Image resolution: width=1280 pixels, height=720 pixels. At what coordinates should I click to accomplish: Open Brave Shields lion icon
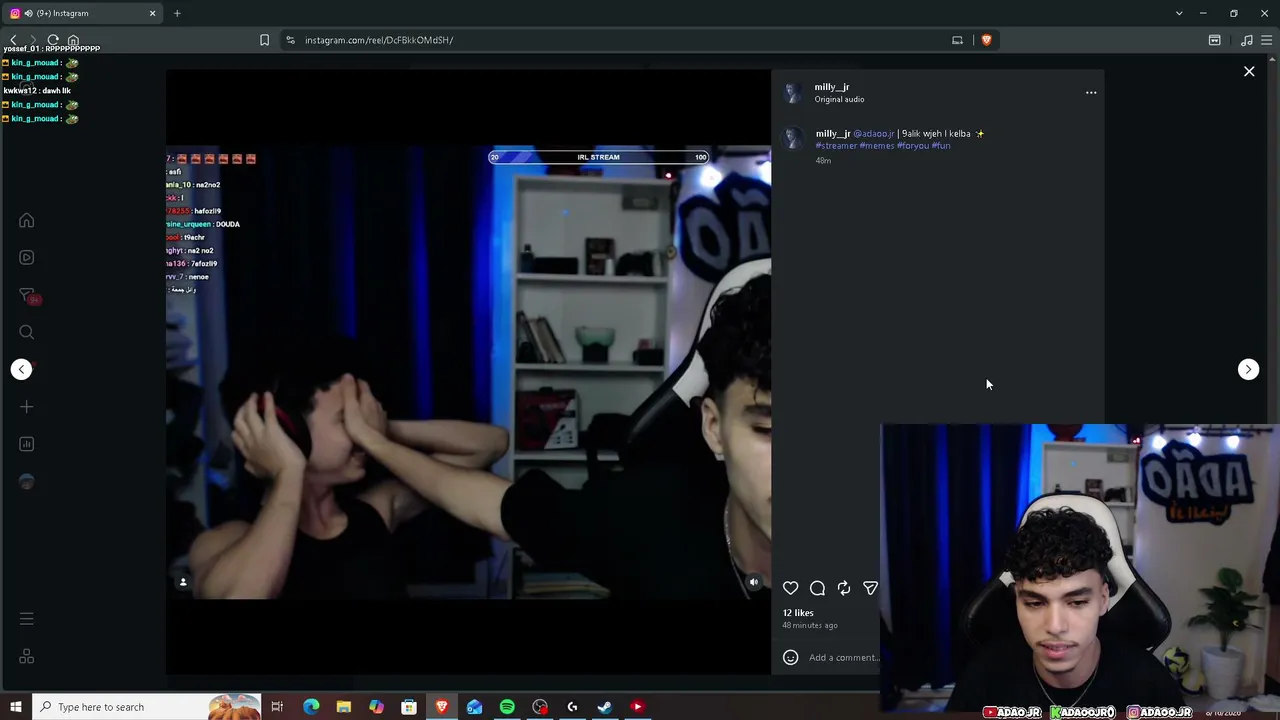[x=986, y=40]
